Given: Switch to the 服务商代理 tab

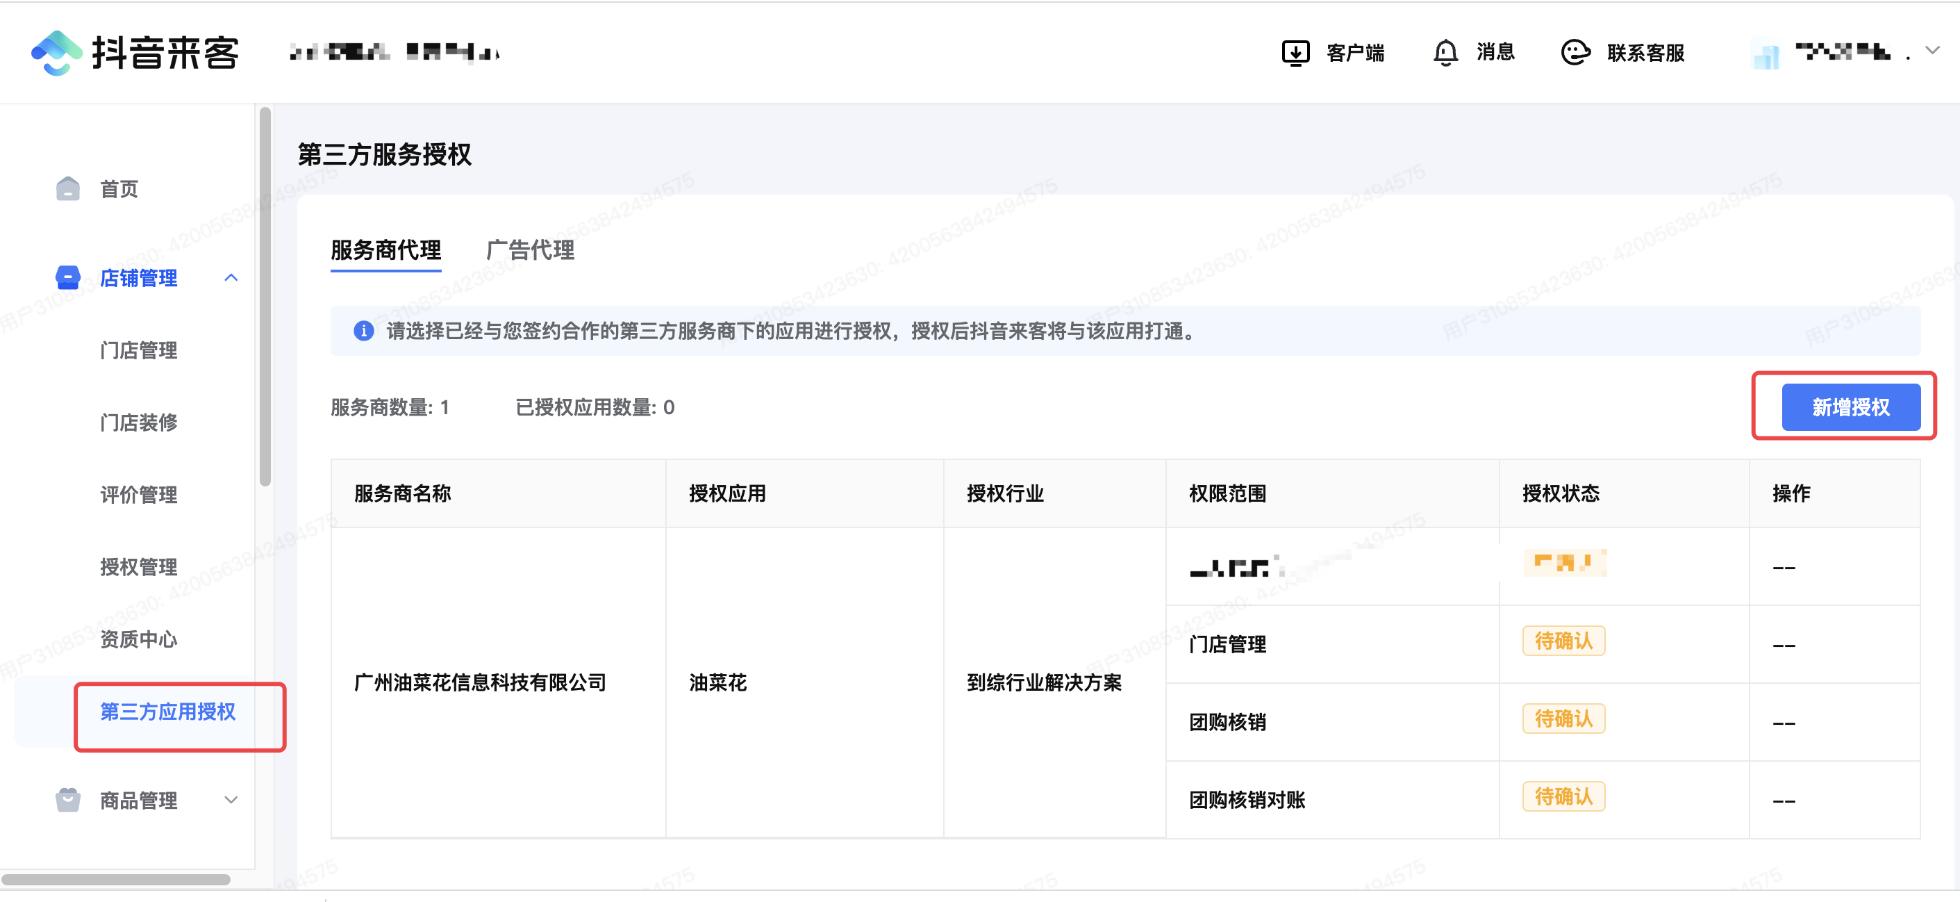Looking at the screenshot, I should 386,250.
